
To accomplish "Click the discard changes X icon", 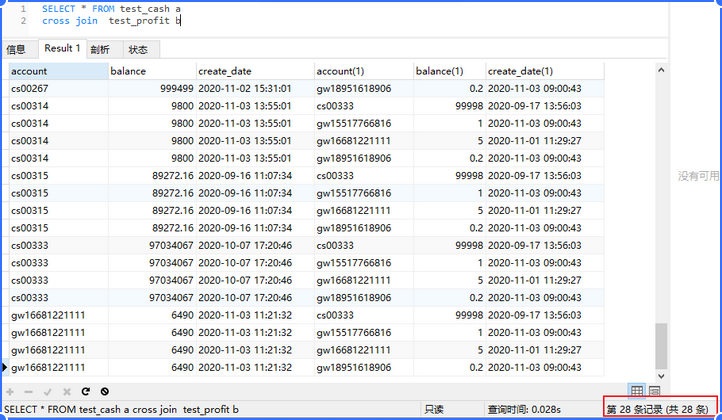I will pyautogui.click(x=66, y=391).
